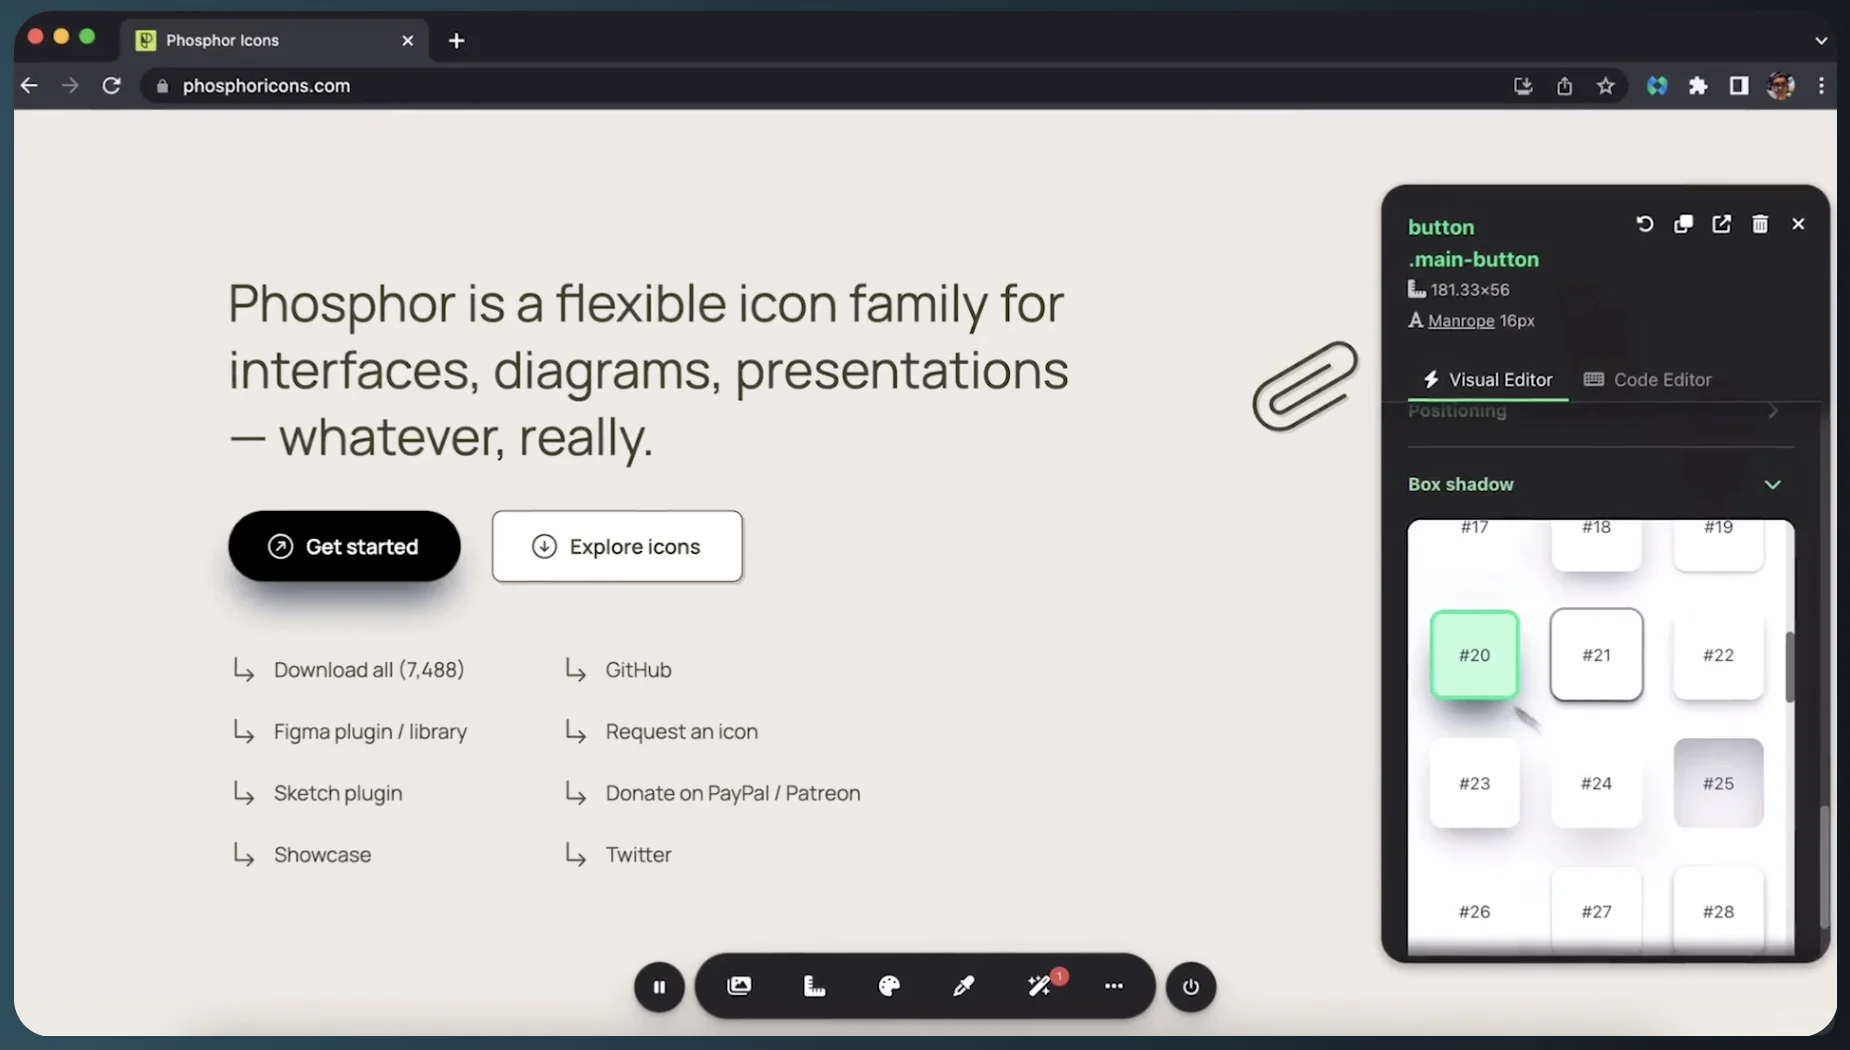Open the tab search chevron dropdown

(1821, 41)
